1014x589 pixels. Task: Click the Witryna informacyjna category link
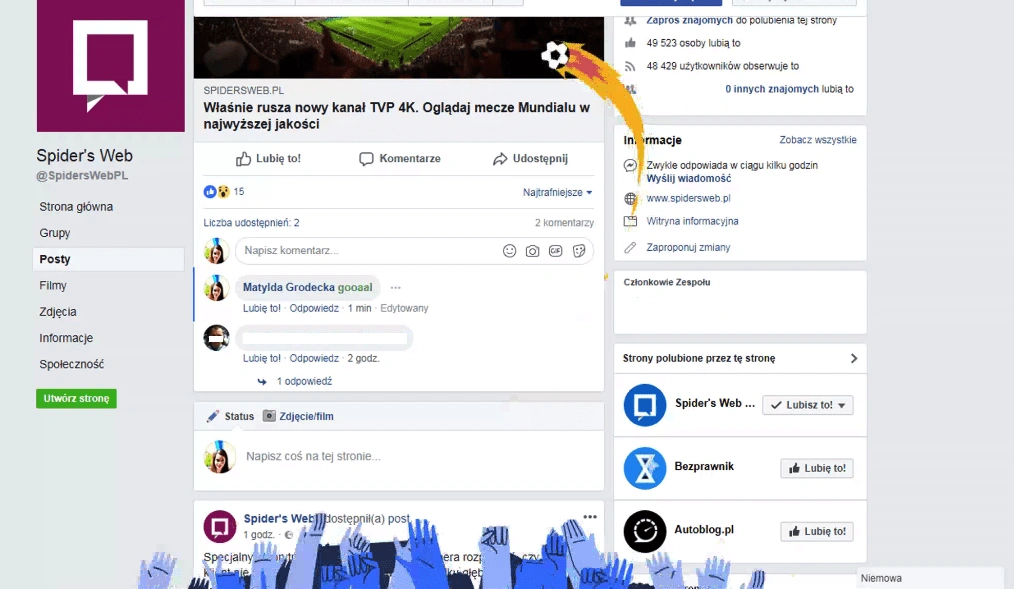pyautogui.click(x=692, y=221)
